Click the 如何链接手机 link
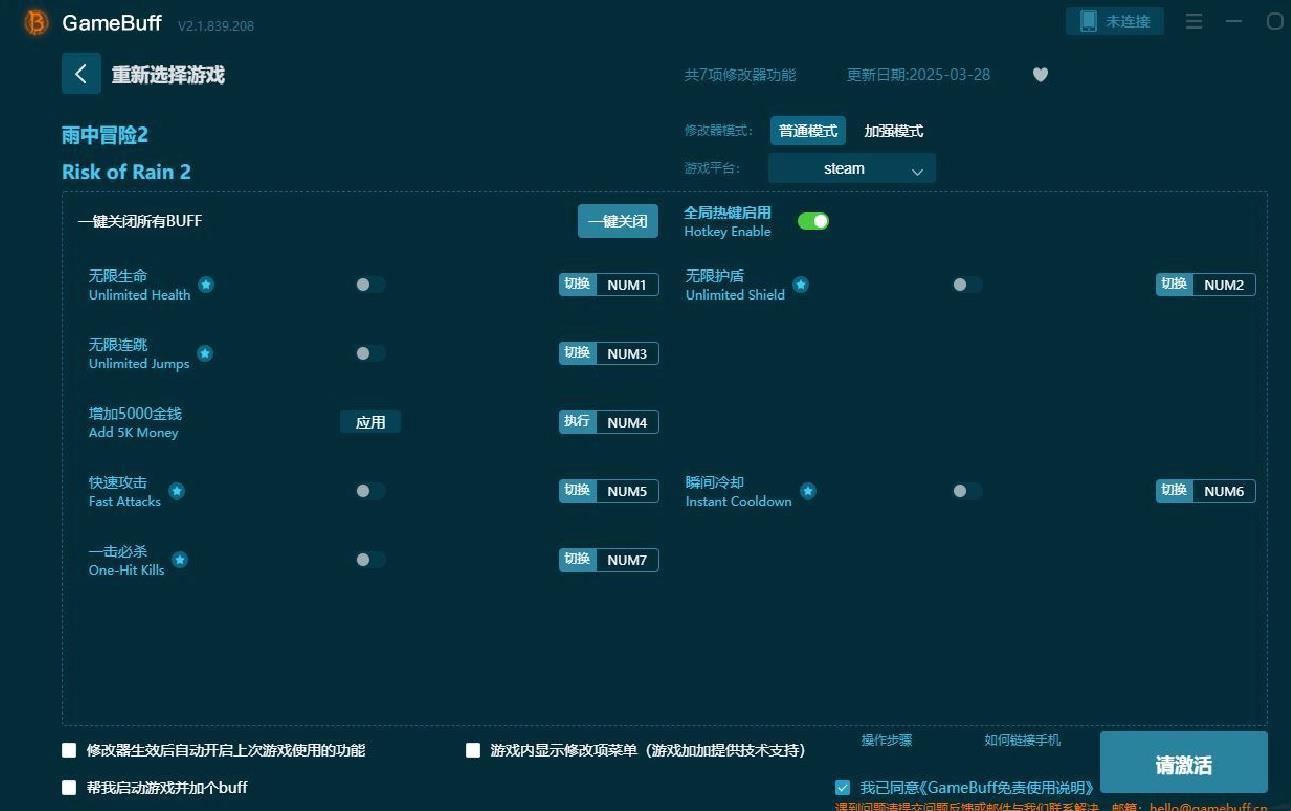 click(x=1022, y=740)
